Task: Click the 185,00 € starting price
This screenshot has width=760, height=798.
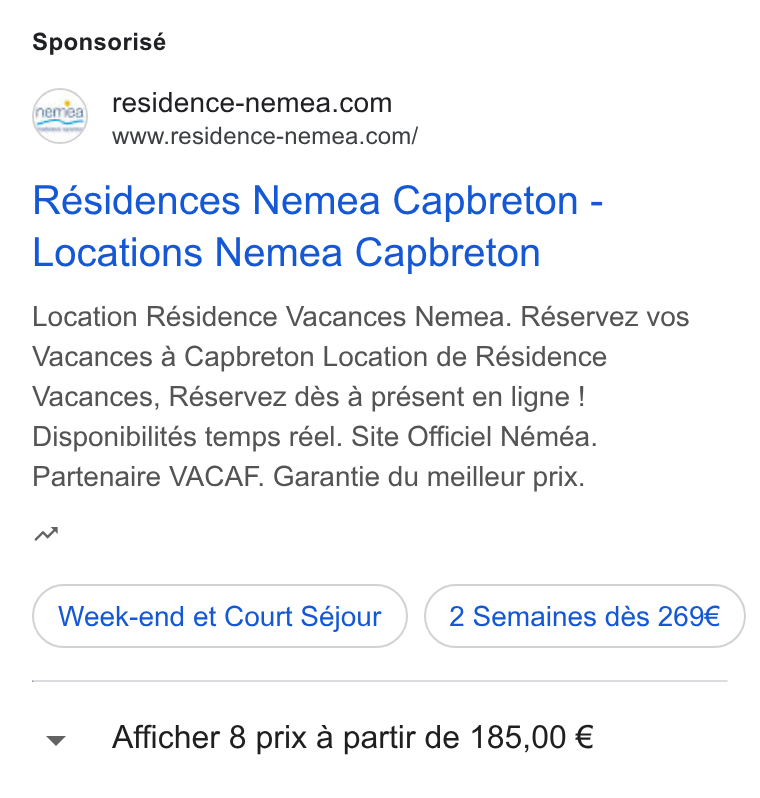Action: (x=531, y=737)
